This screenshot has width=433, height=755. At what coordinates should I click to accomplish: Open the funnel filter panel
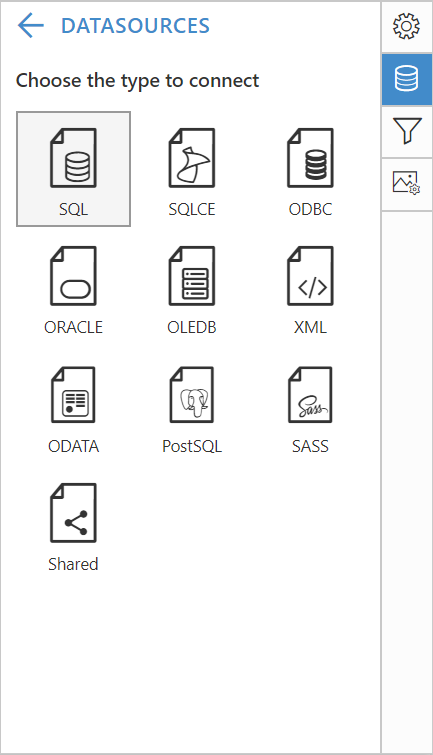[407, 131]
